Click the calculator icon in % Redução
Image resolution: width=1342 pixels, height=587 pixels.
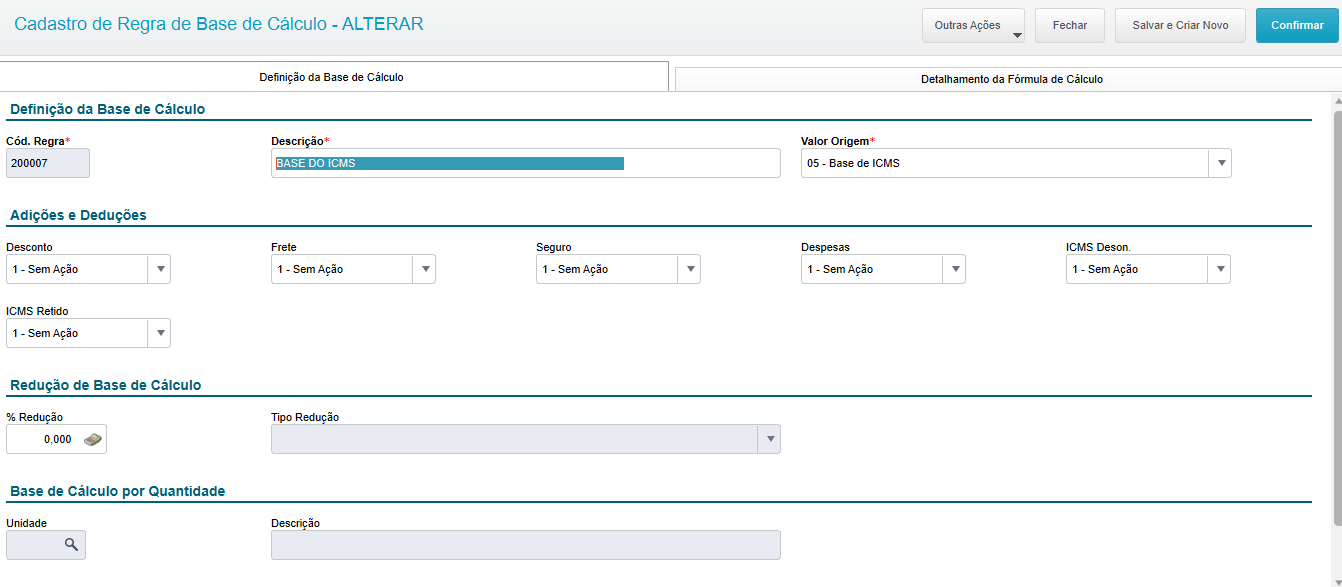click(93, 439)
